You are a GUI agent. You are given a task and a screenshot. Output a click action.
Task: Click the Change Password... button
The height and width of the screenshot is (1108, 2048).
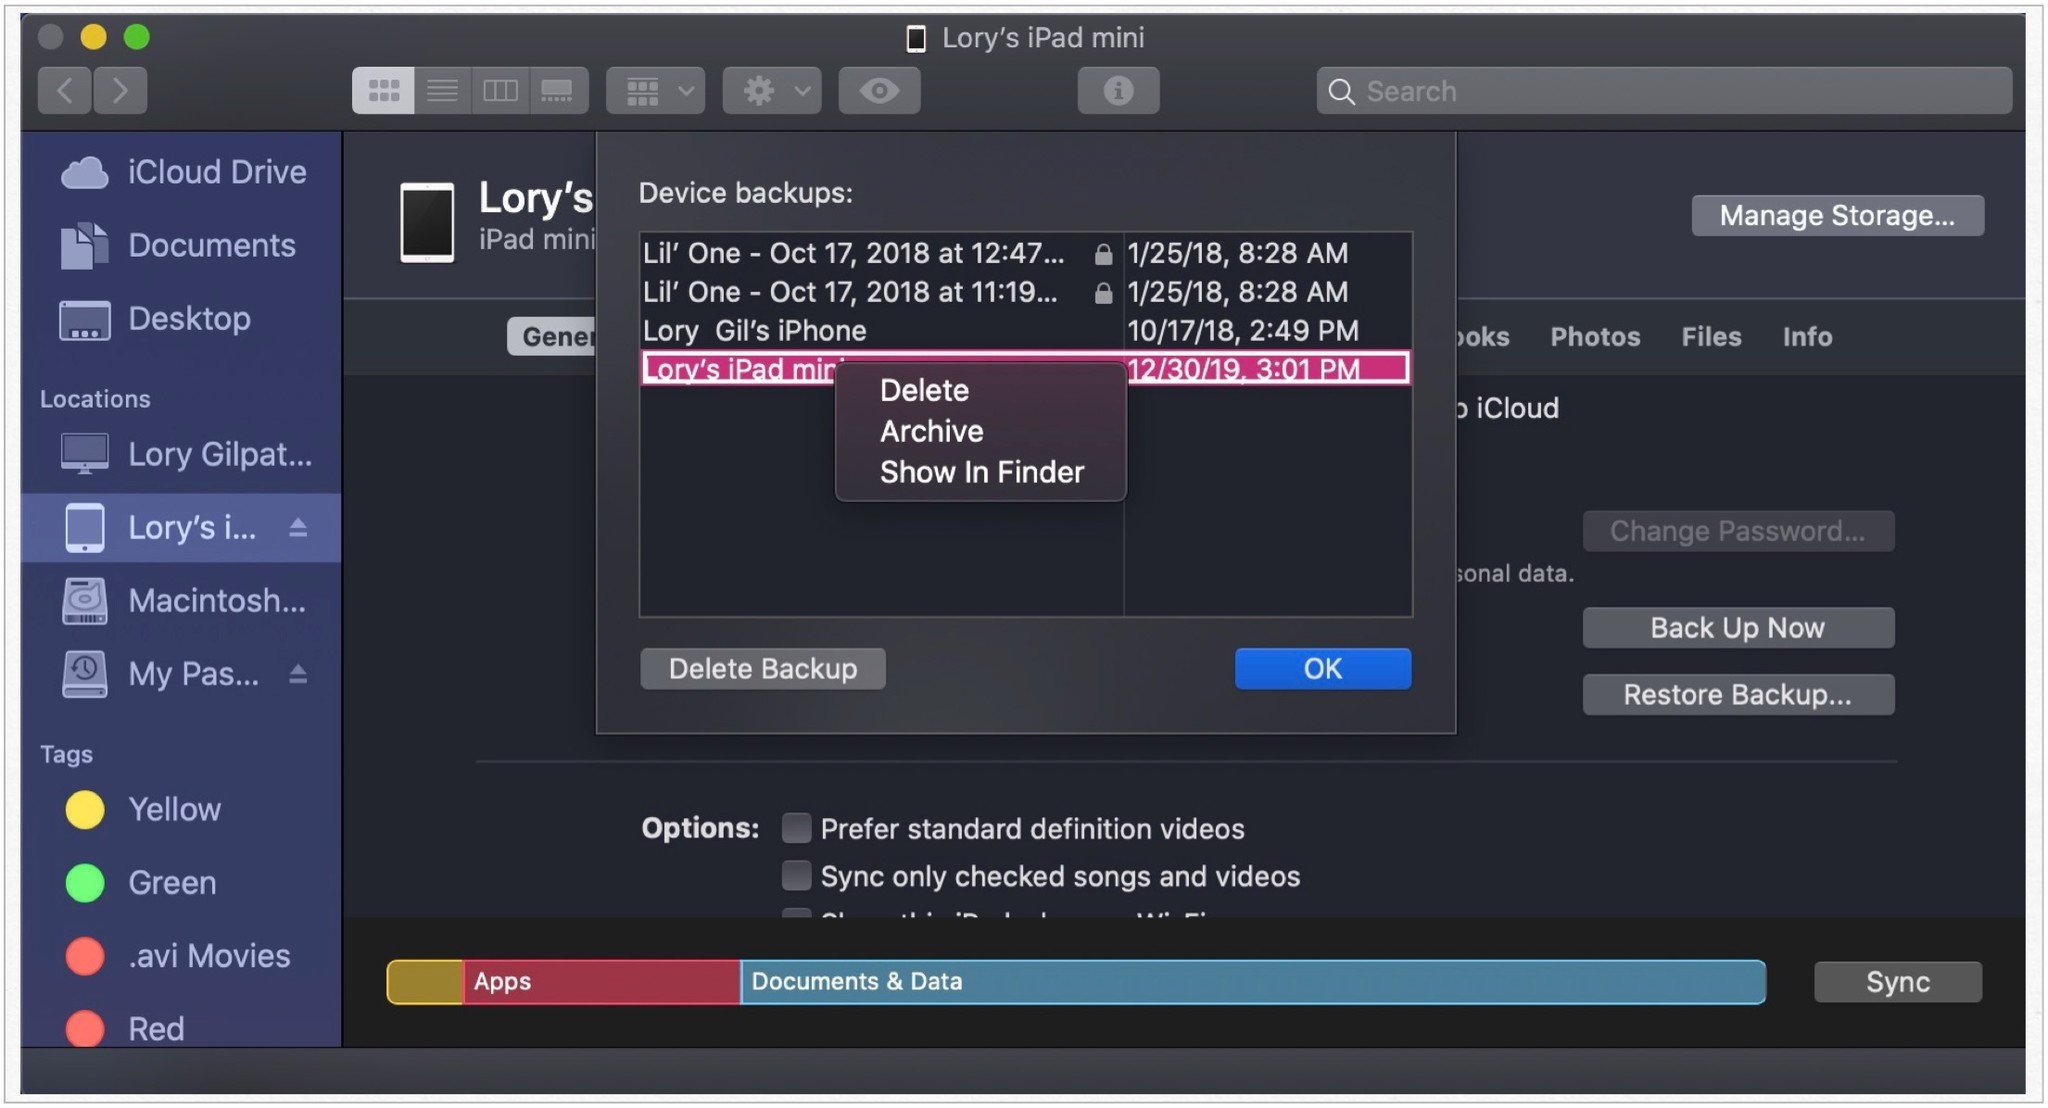coord(1738,531)
